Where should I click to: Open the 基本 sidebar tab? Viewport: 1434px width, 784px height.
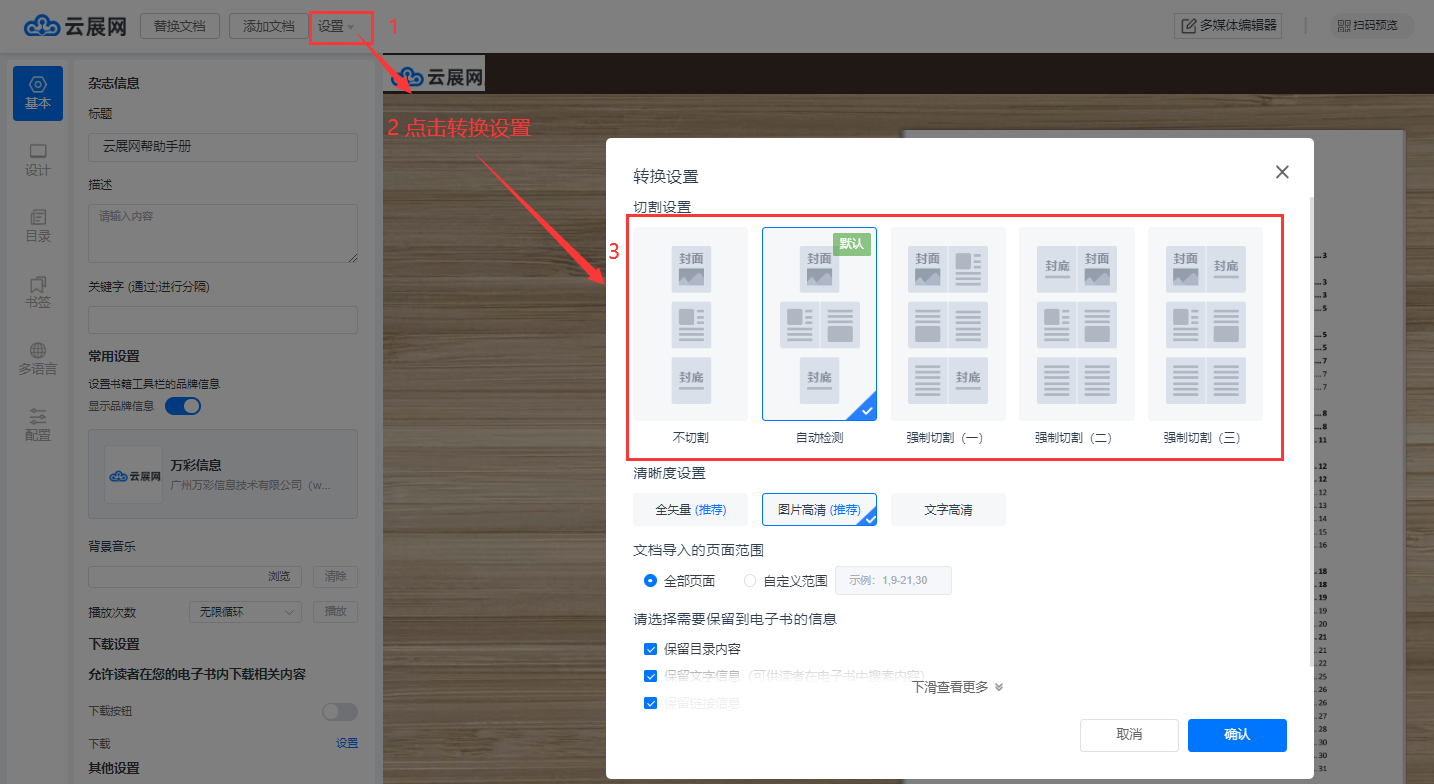38,93
